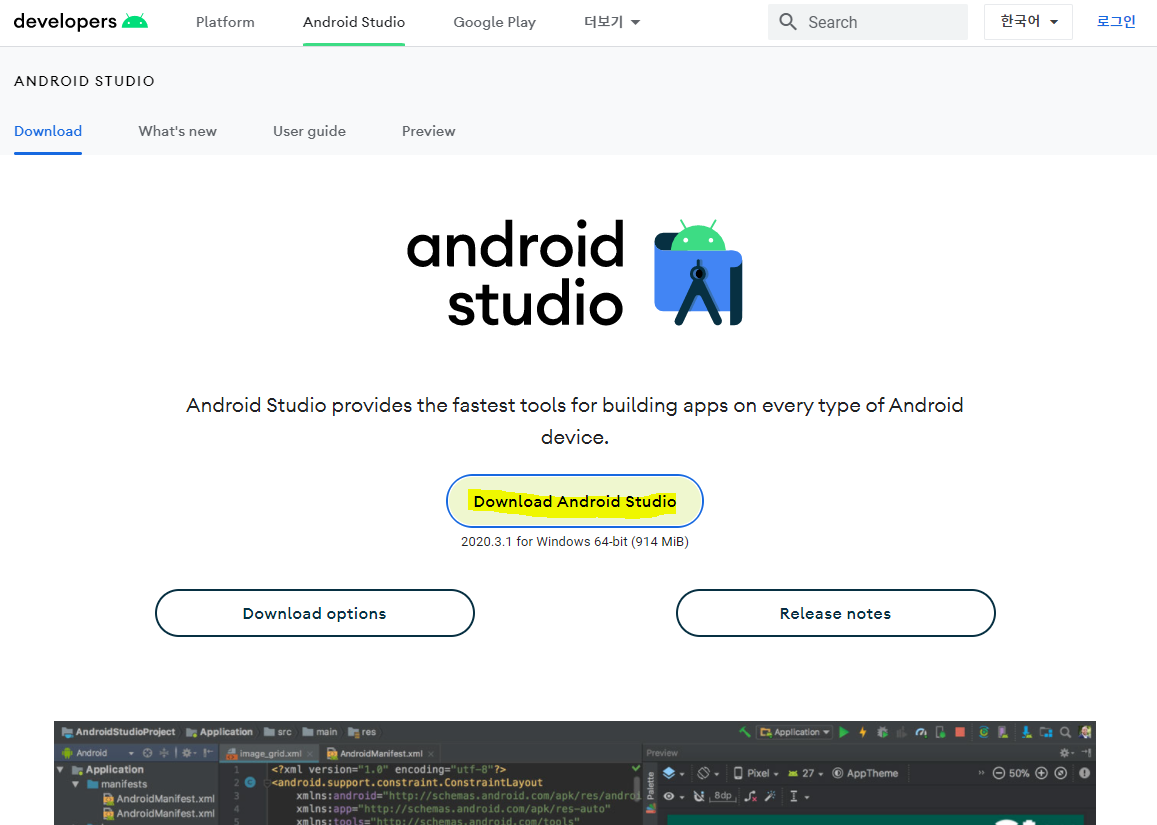Image resolution: width=1157 pixels, height=825 pixels.
Task: Open the Platform menu item
Action: [225, 22]
